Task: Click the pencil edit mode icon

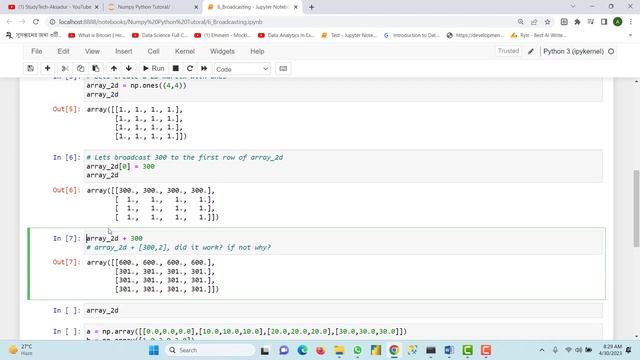Action: pos(531,51)
